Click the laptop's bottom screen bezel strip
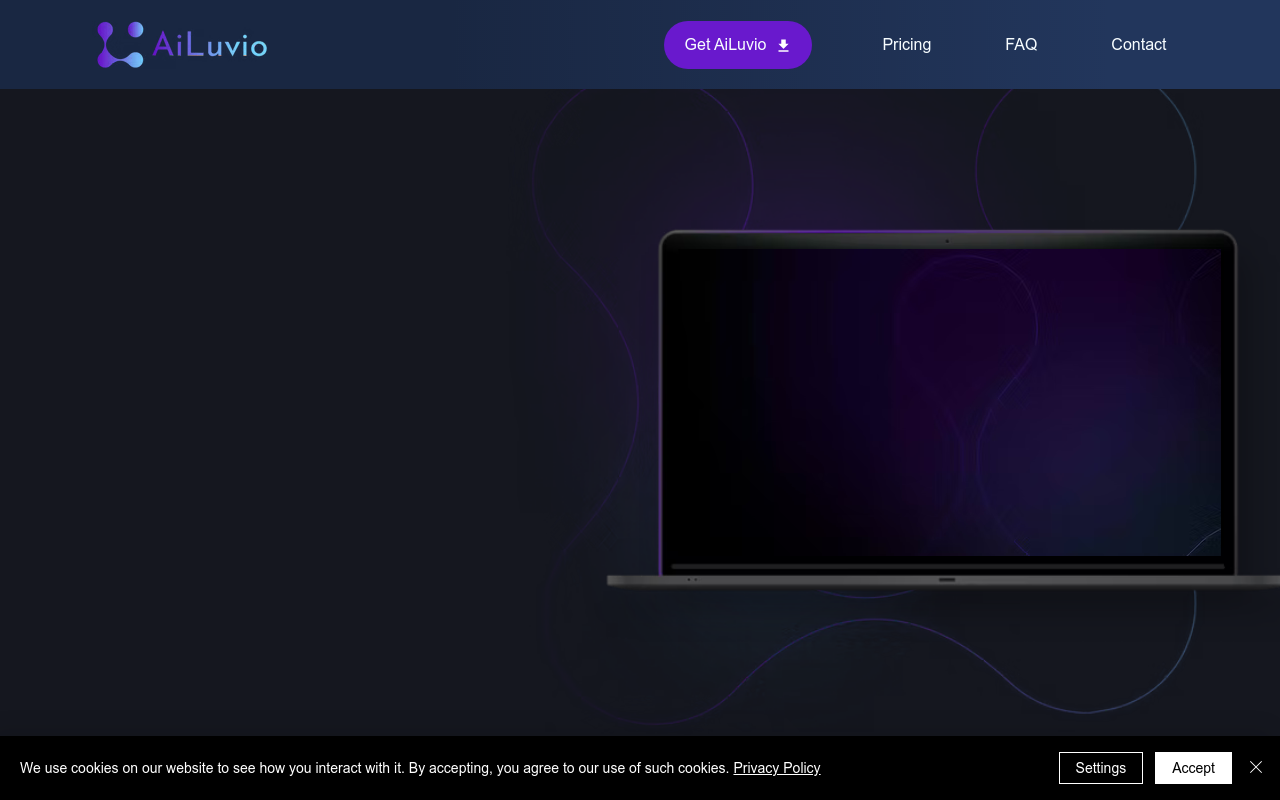 [x=947, y=566]
